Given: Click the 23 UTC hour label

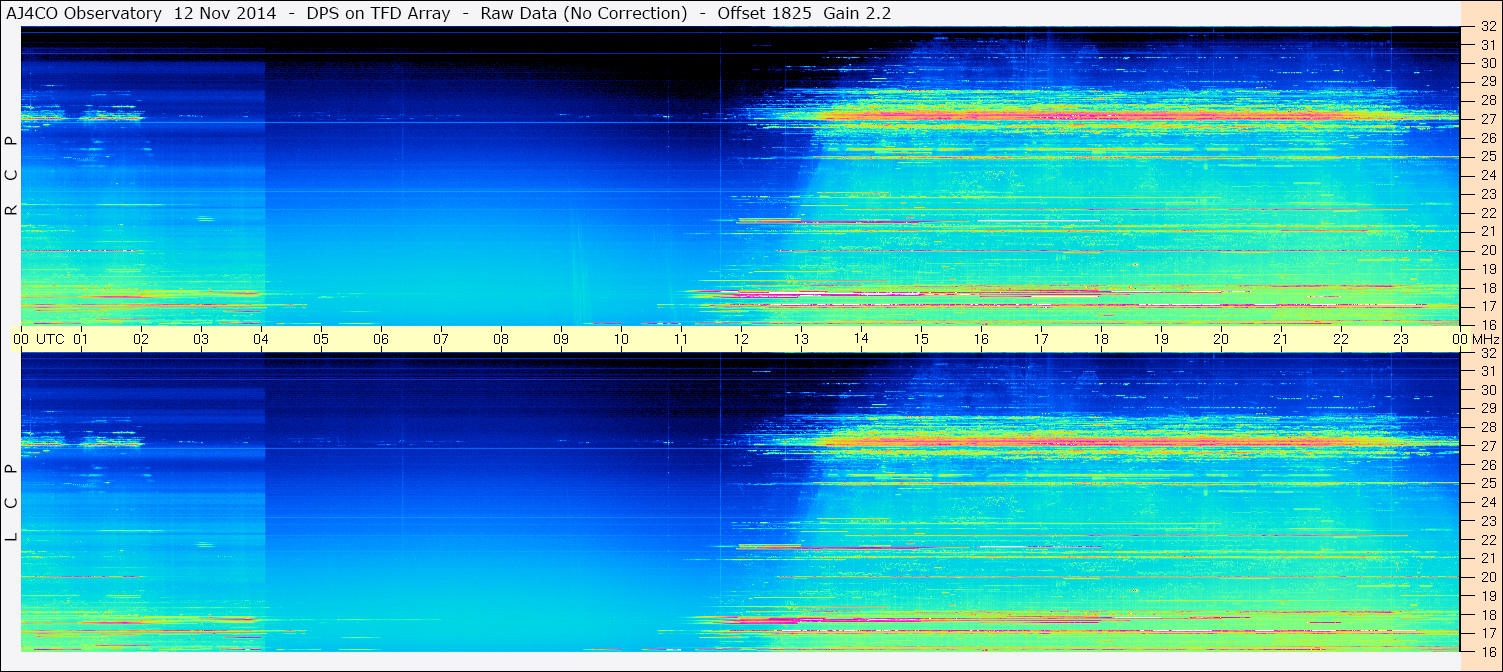Looking at the screenshot, I should coord(1401,339).
